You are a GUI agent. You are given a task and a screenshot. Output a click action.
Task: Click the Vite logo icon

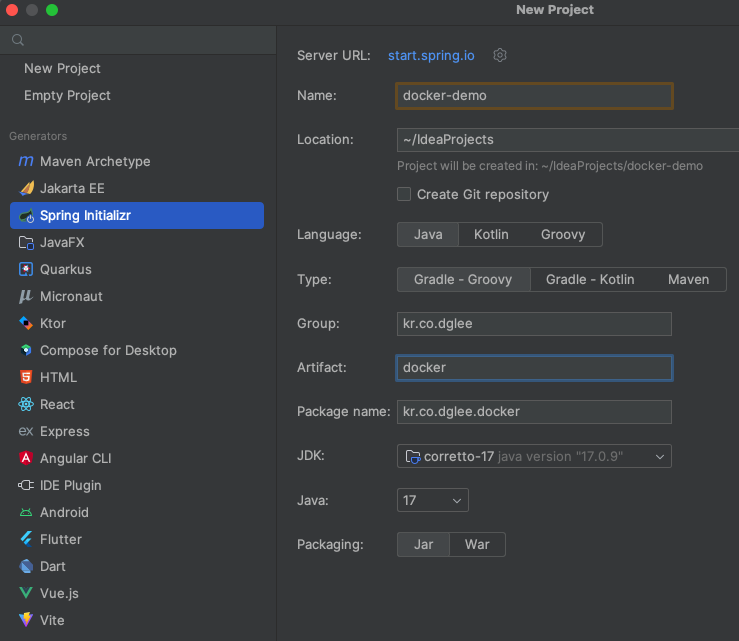point(26,620)
